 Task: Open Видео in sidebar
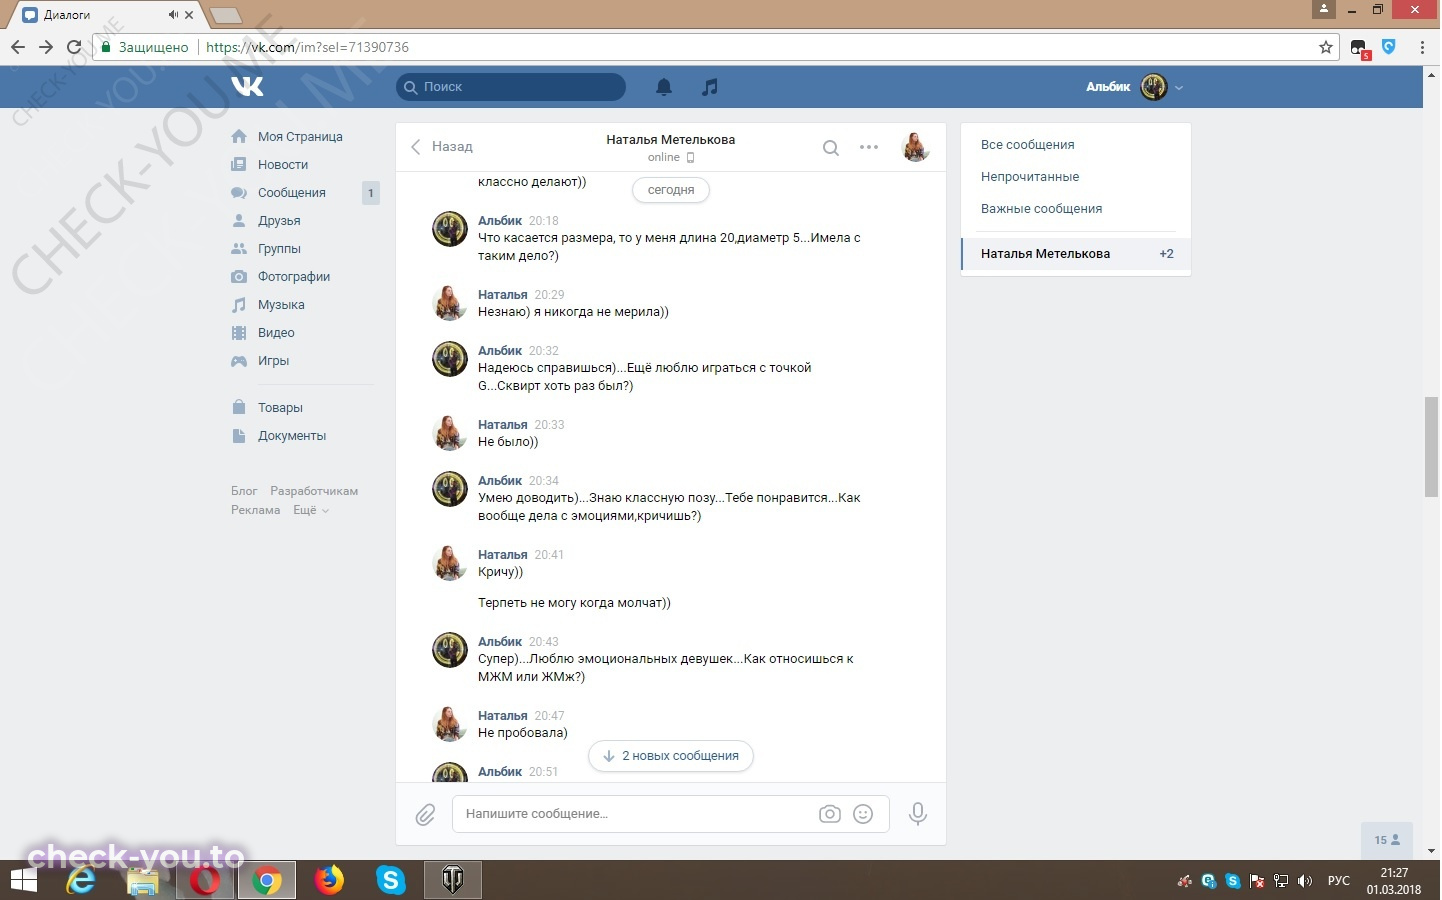[x=276, y=333]
